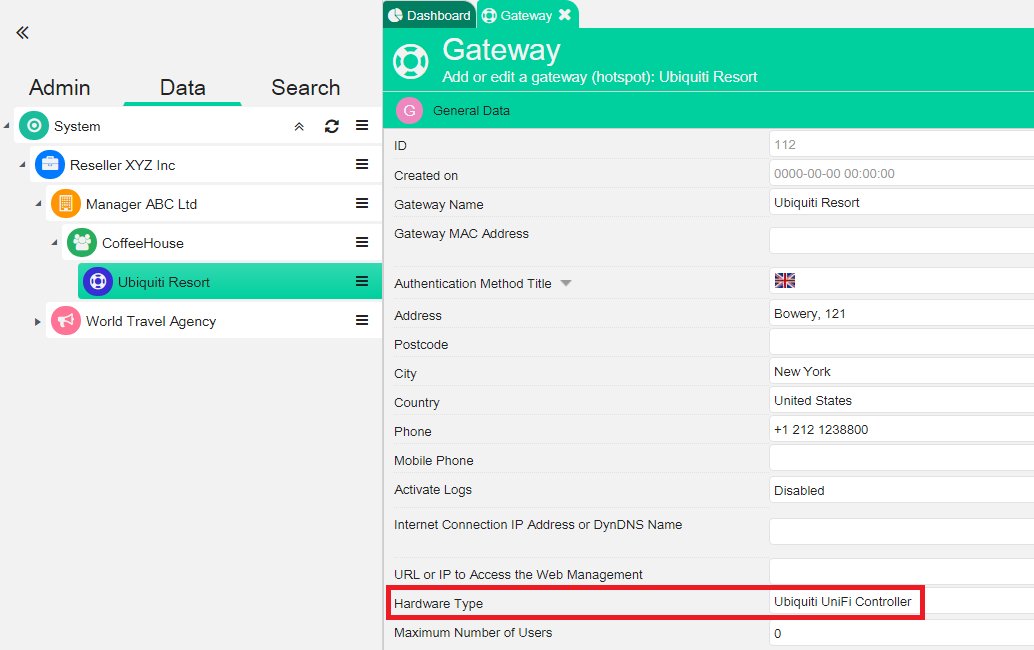Open the hamburger menu for System
Viewport: 1034px width, 650px height.
pos(362,126)
